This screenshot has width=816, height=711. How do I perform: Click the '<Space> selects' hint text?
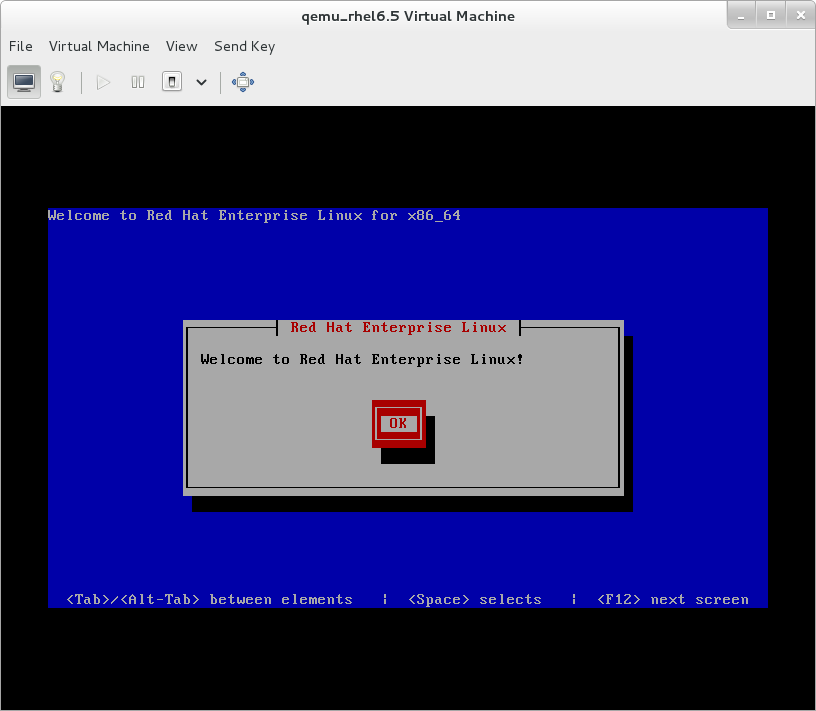click(475, 600)
